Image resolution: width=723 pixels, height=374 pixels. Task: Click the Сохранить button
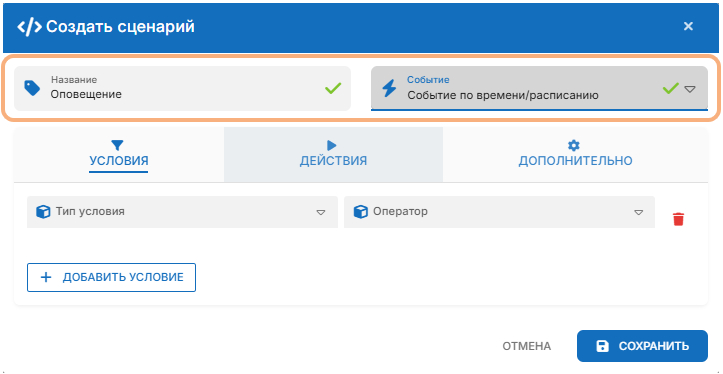click(x=642, y=346)
